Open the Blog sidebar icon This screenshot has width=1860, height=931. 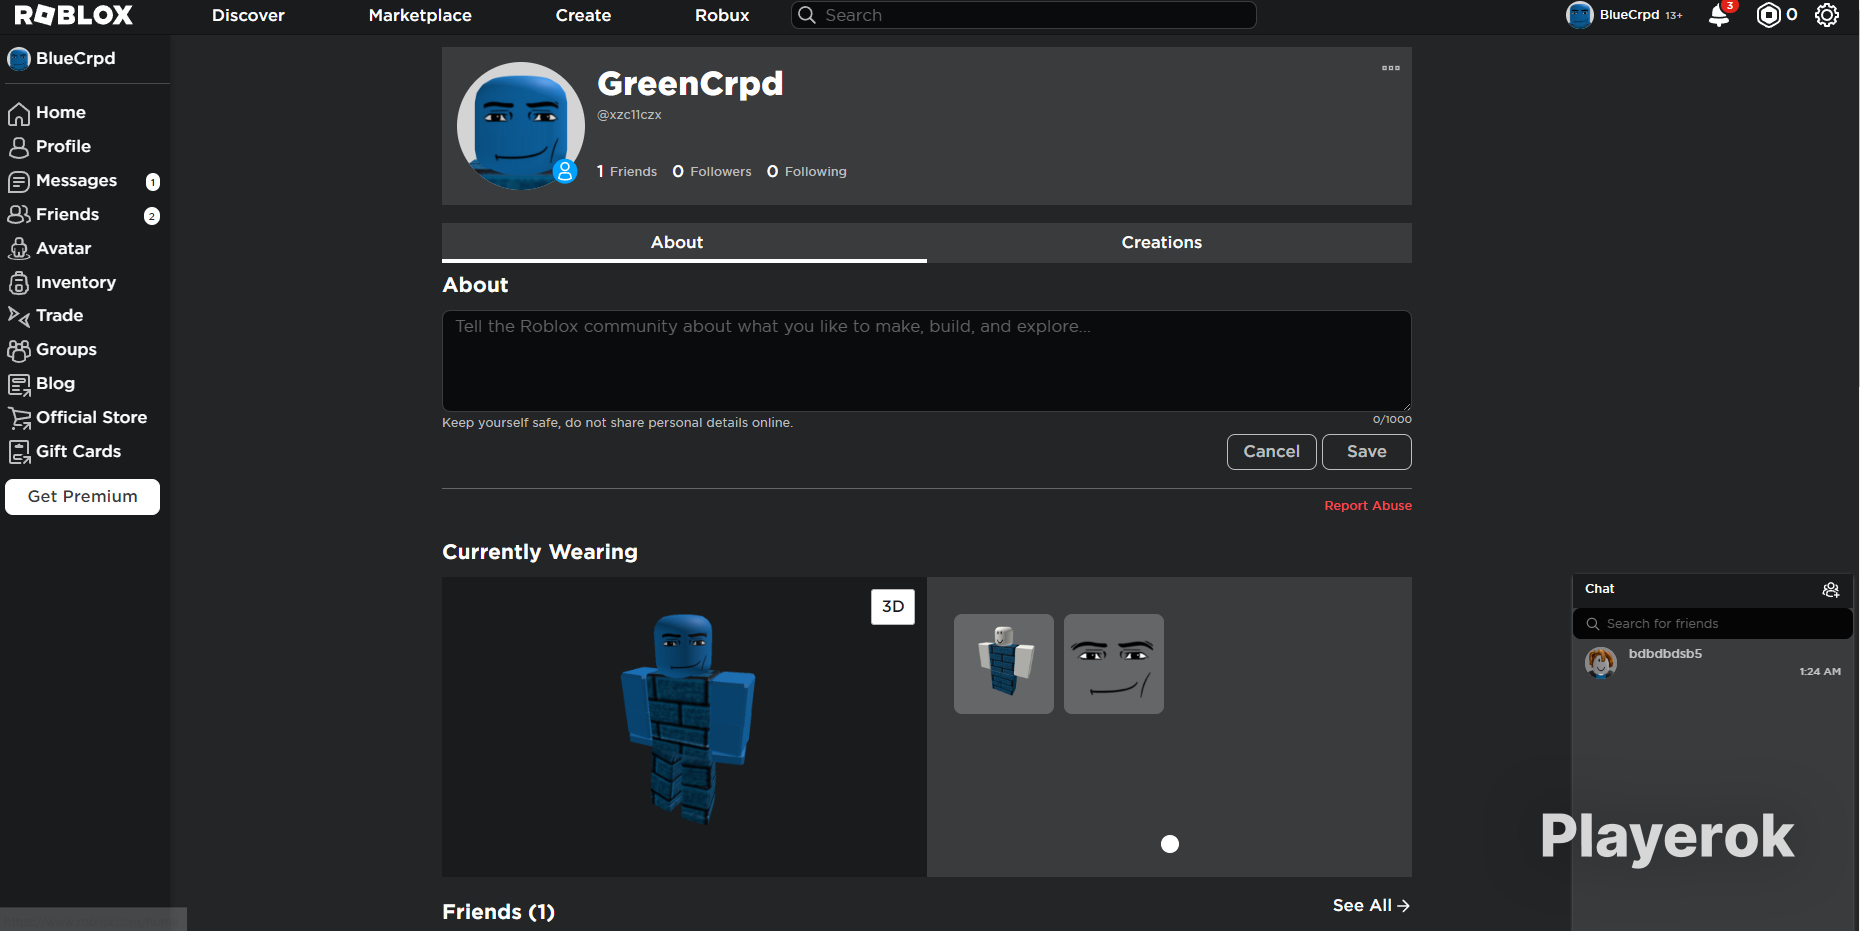(19, 384)
